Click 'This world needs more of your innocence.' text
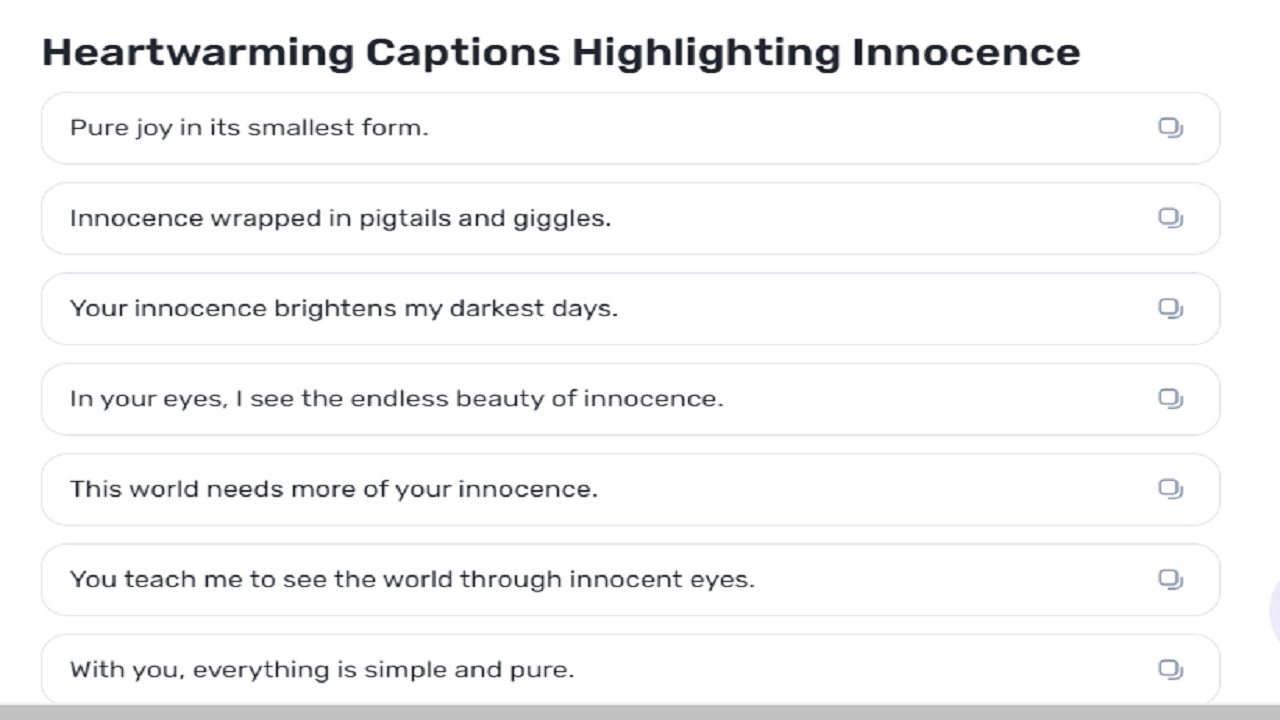Image resolution: width=1280 pixels, height=720 pixels. (x=333, y=489)
